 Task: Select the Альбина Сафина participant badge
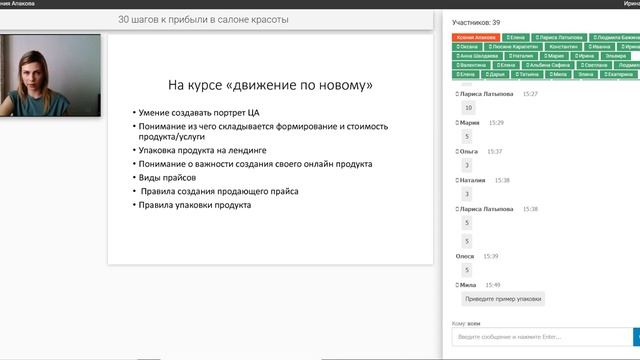548,65
